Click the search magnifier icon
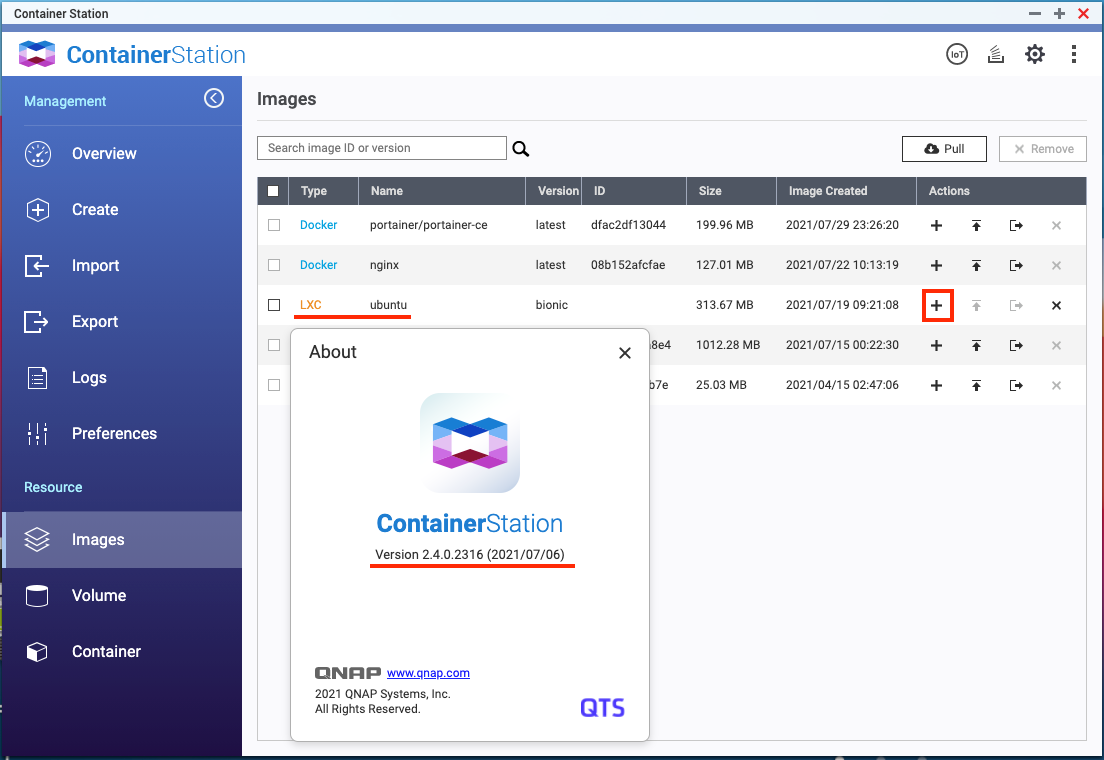1104x760 pixels. coord(521,149)
